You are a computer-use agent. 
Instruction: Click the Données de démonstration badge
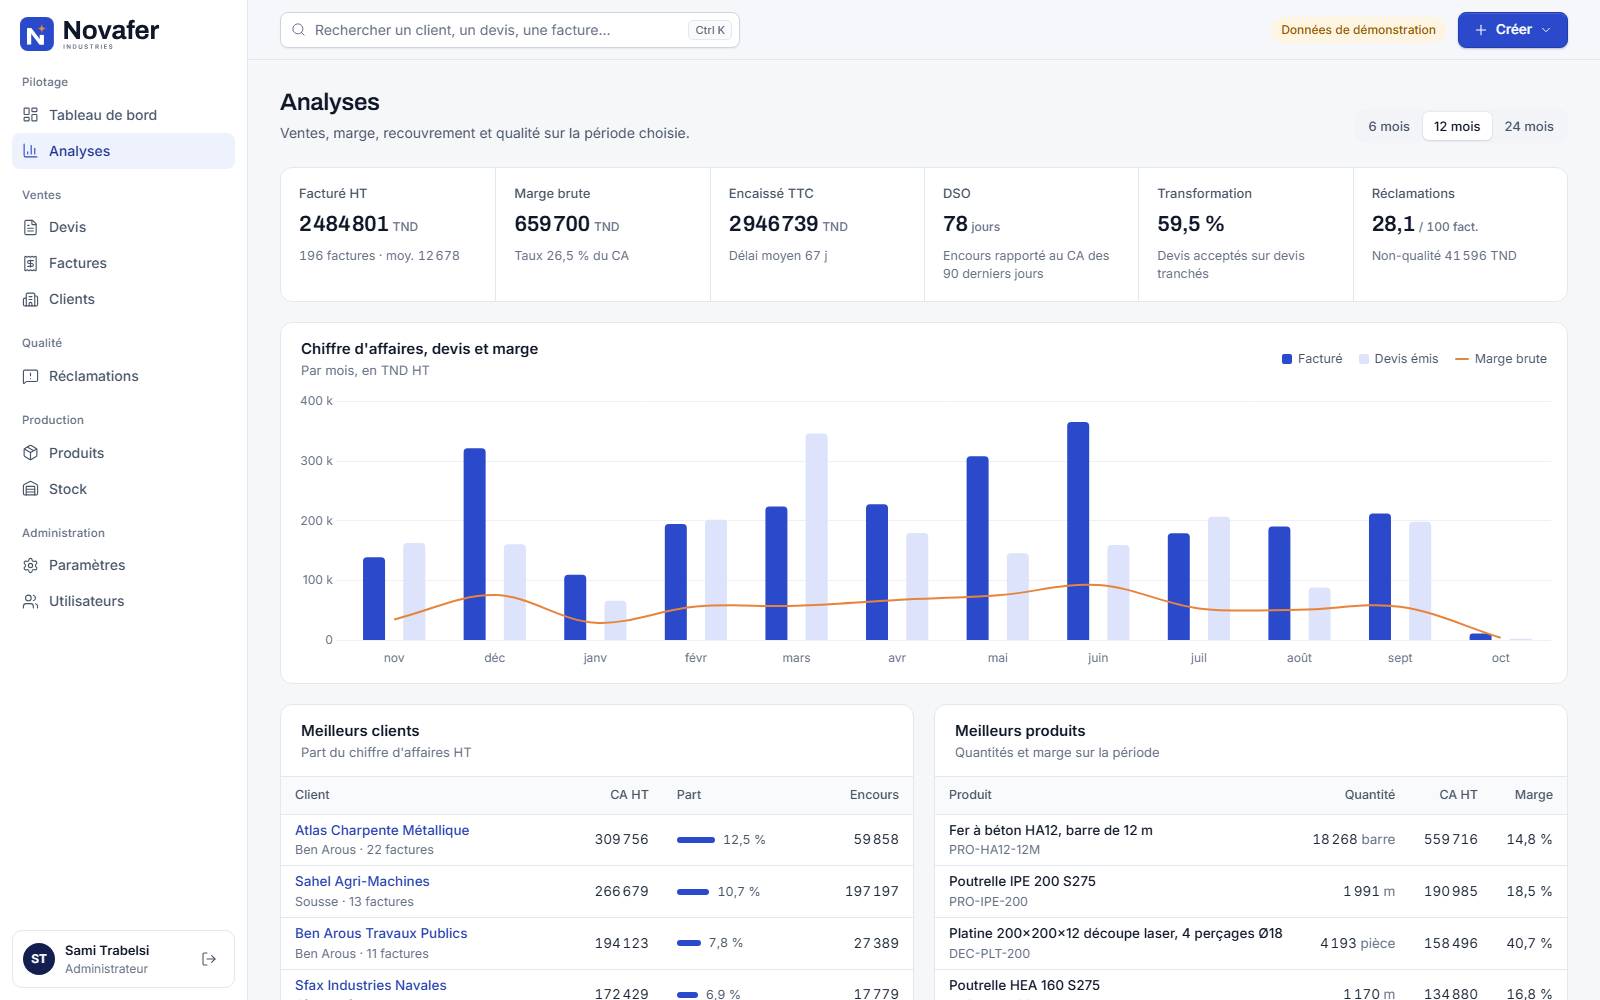point(1358,30)
